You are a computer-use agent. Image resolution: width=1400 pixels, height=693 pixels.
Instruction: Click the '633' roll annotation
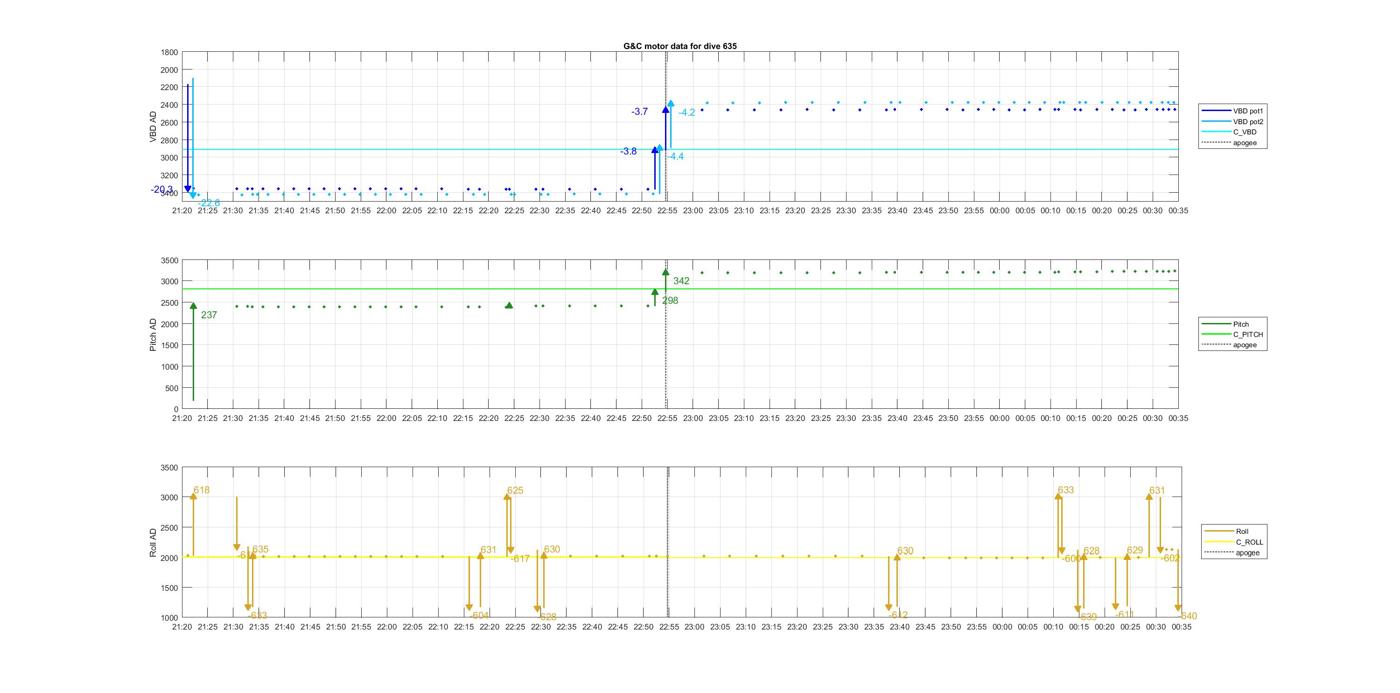click(1066, 490)
